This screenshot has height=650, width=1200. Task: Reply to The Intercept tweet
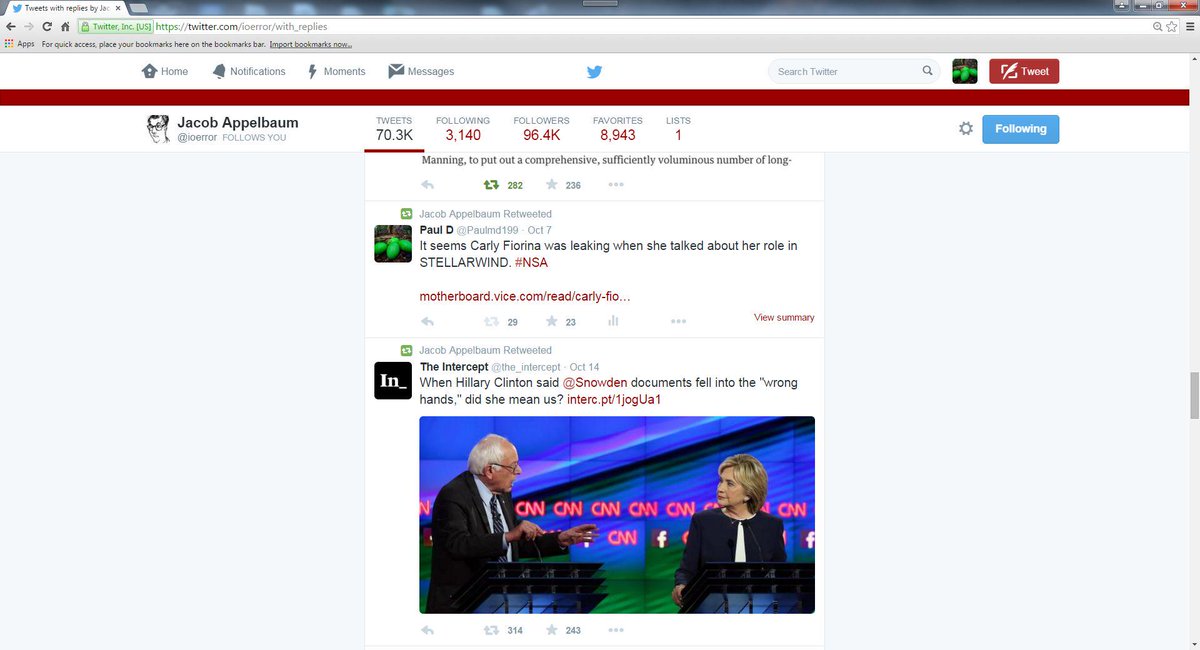(427, 631)
